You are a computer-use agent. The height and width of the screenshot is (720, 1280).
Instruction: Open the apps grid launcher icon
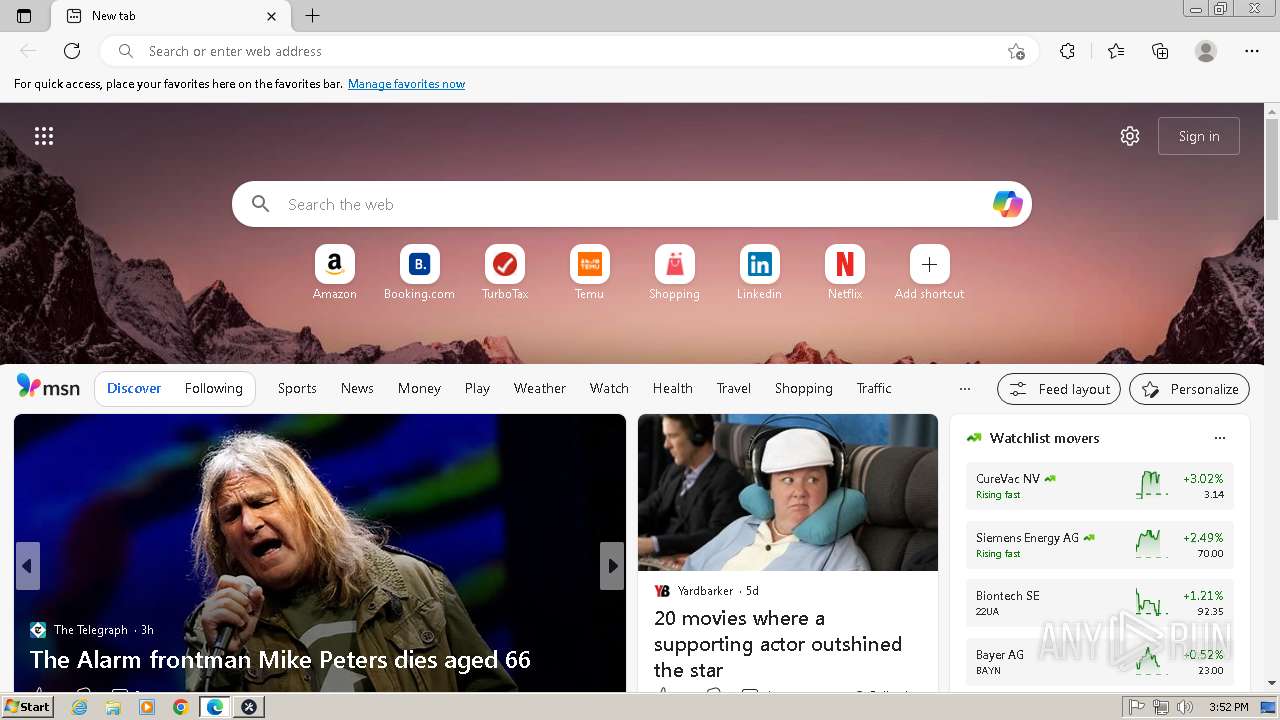[44, 136]
